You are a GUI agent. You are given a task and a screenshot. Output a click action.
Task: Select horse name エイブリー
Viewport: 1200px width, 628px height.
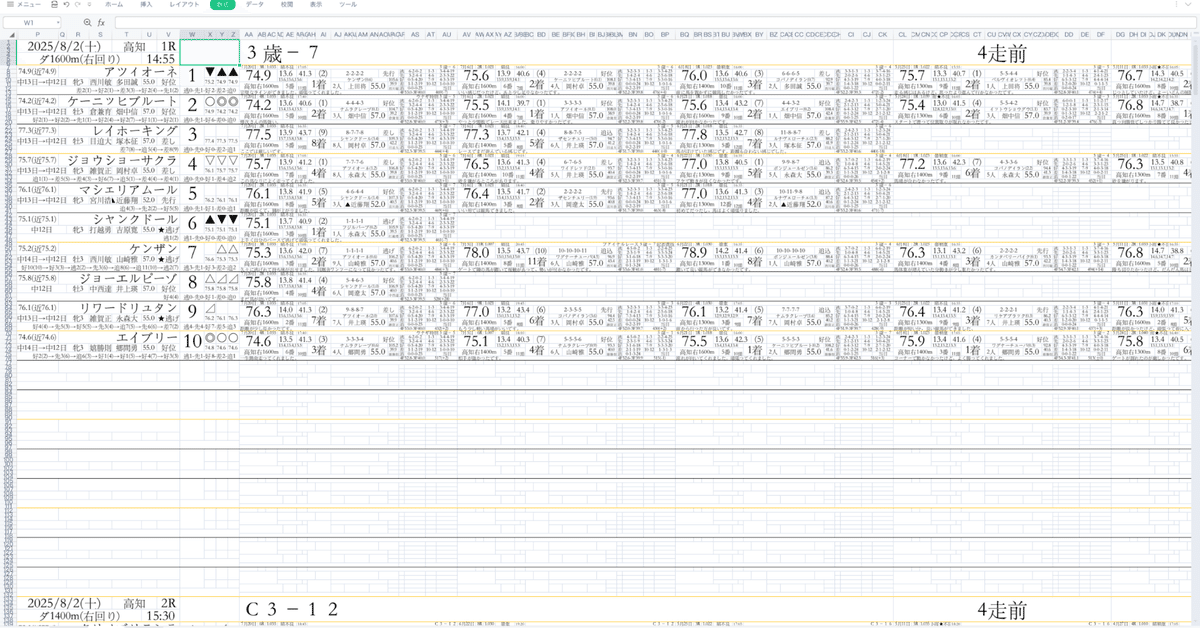point(148,338)
